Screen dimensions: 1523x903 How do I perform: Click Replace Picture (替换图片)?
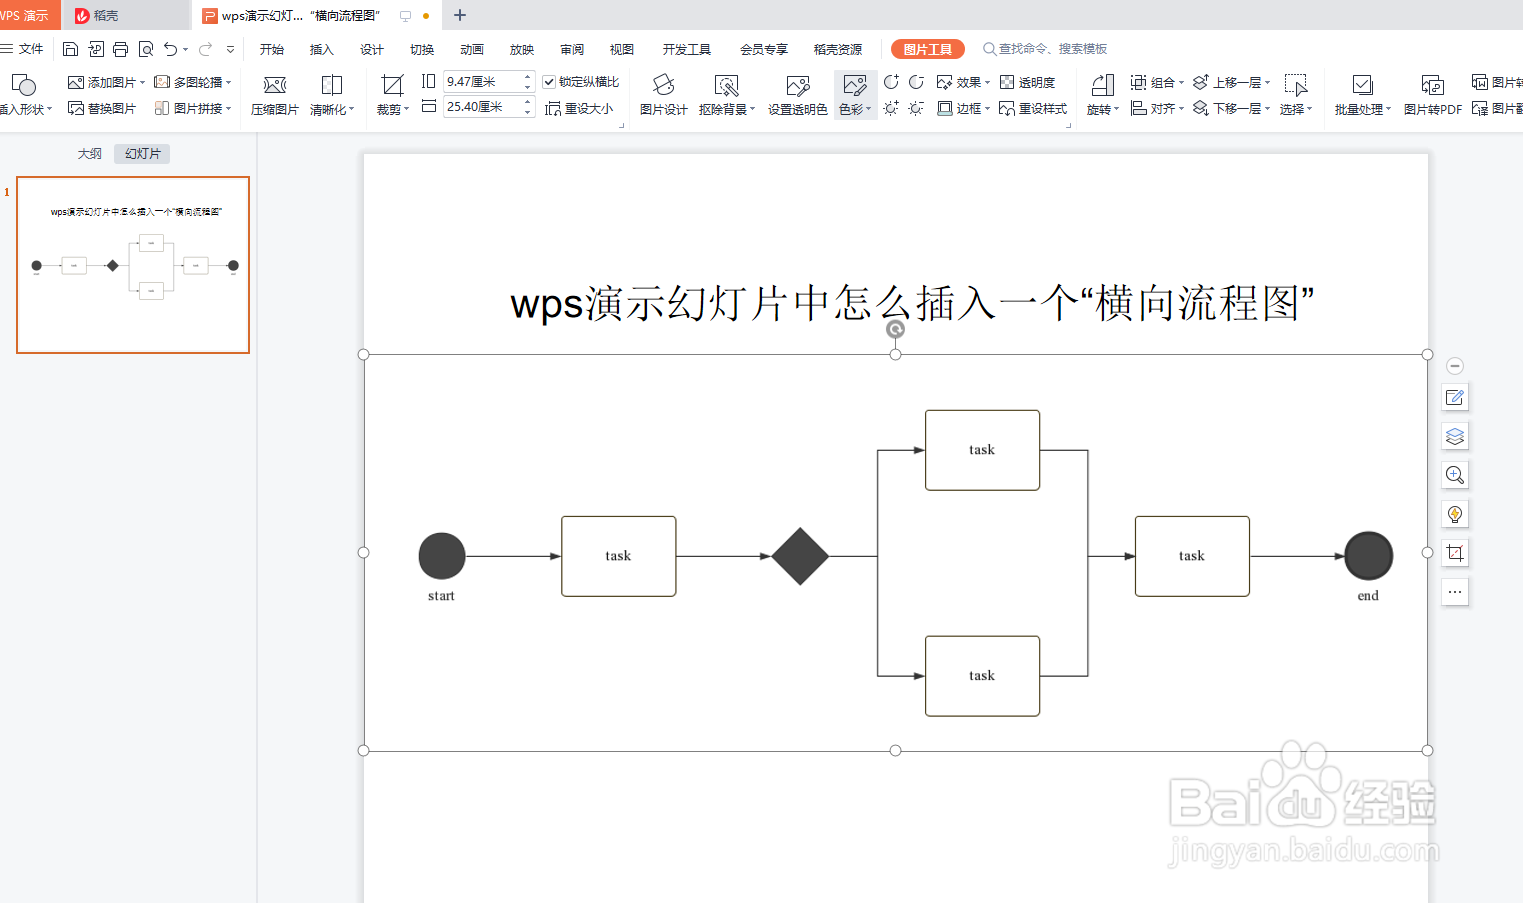click(102, 108)
